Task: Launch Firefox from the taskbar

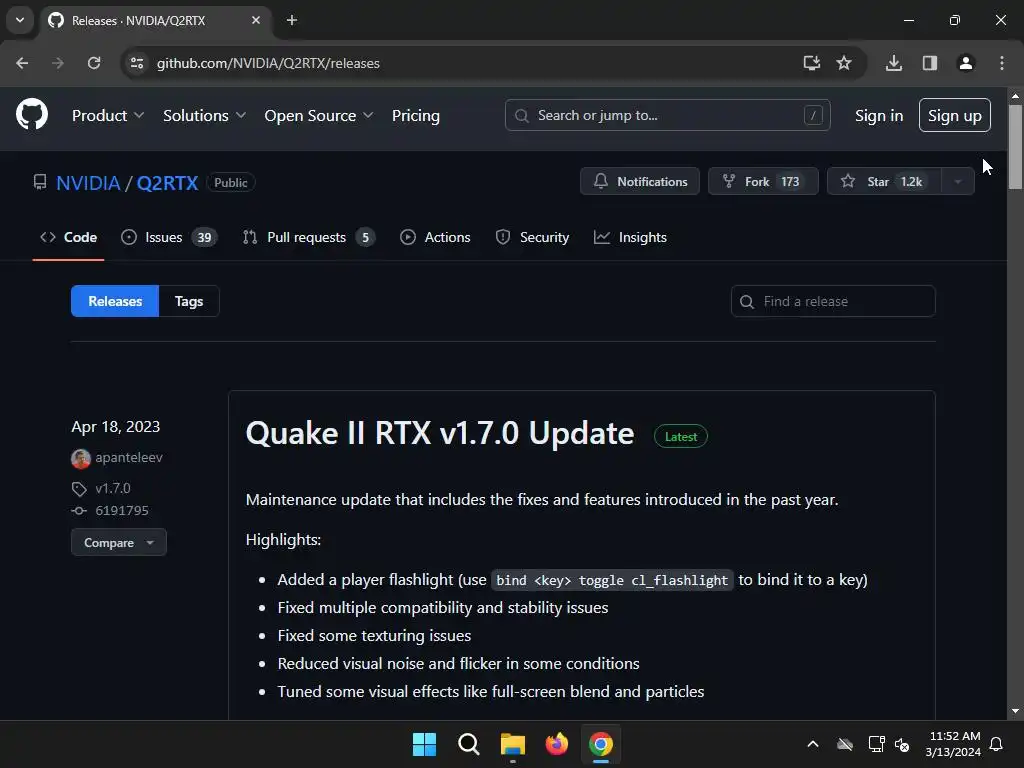Action: point(556,744)
